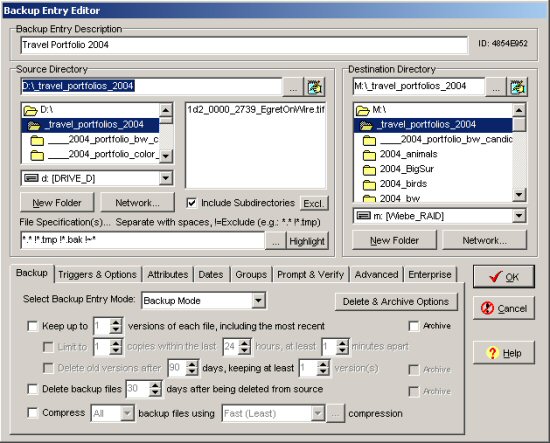Enable the Compress backup files checkbox
The width and height of the screenshot is (550, 443).
point(33,412)
